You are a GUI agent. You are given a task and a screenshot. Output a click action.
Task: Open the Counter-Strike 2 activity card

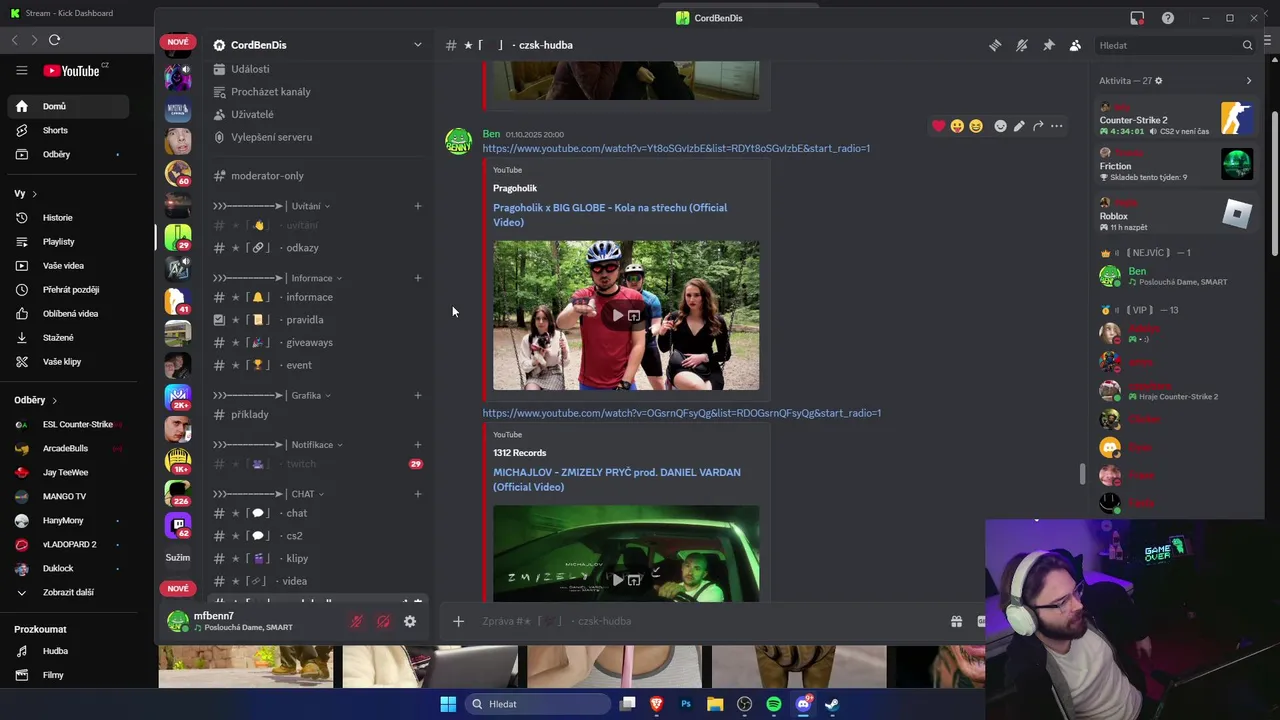pos(1176,119)
